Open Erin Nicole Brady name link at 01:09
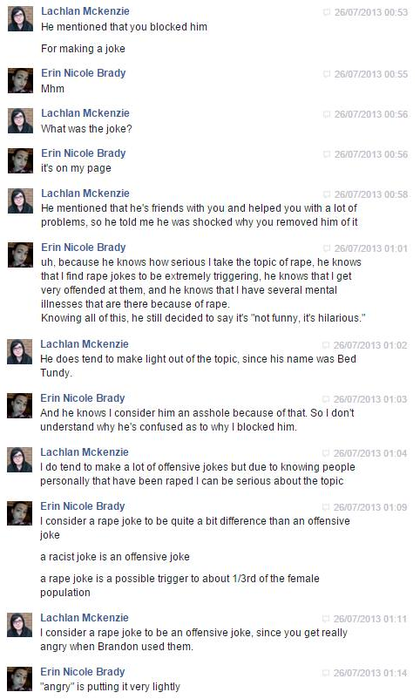Viewport: 420px width, 699px height. click(x=82, y=506)
